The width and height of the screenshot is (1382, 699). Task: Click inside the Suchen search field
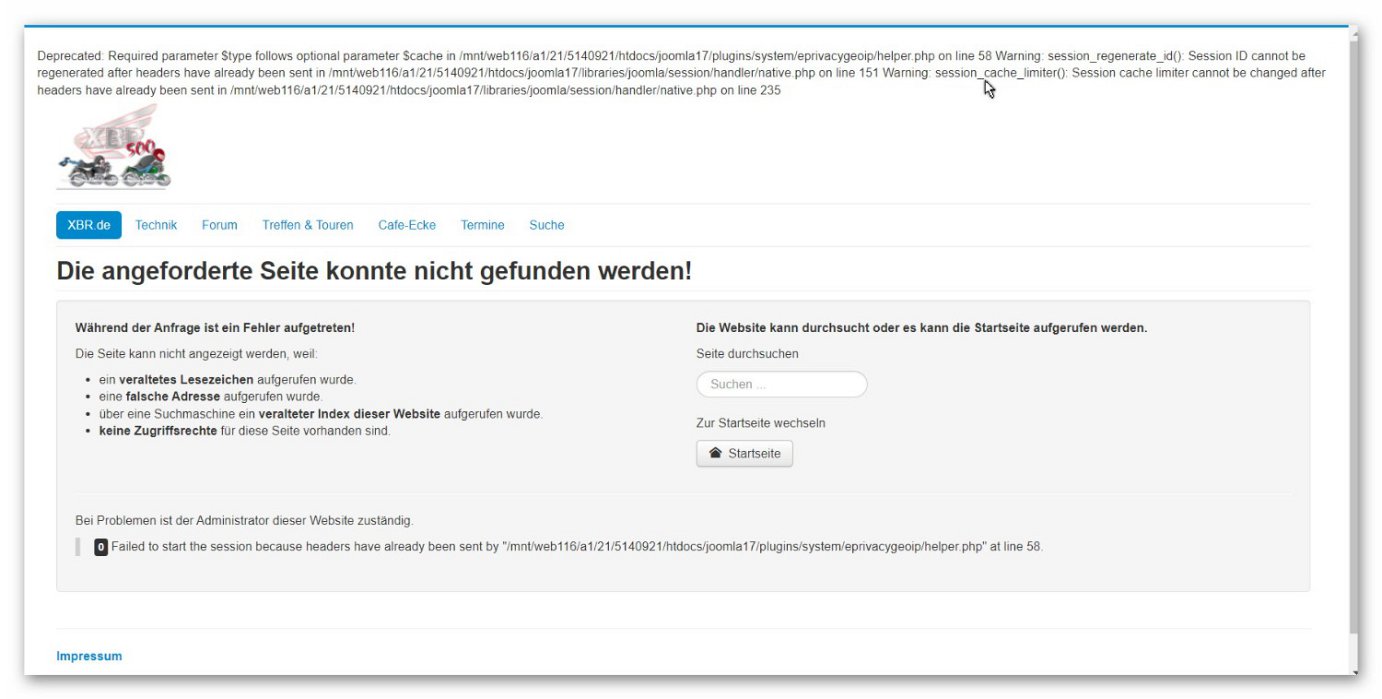[x=780, y=383]
